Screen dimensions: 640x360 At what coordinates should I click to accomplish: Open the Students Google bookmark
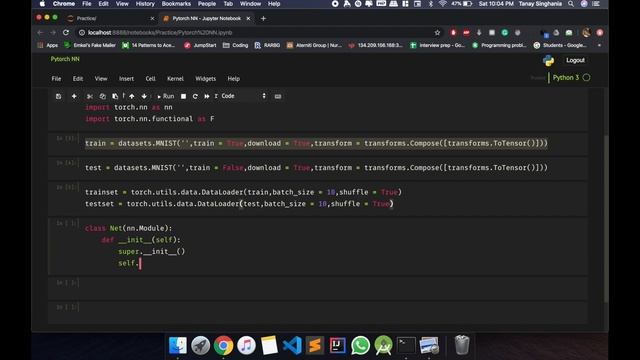[x=560, y=45]
